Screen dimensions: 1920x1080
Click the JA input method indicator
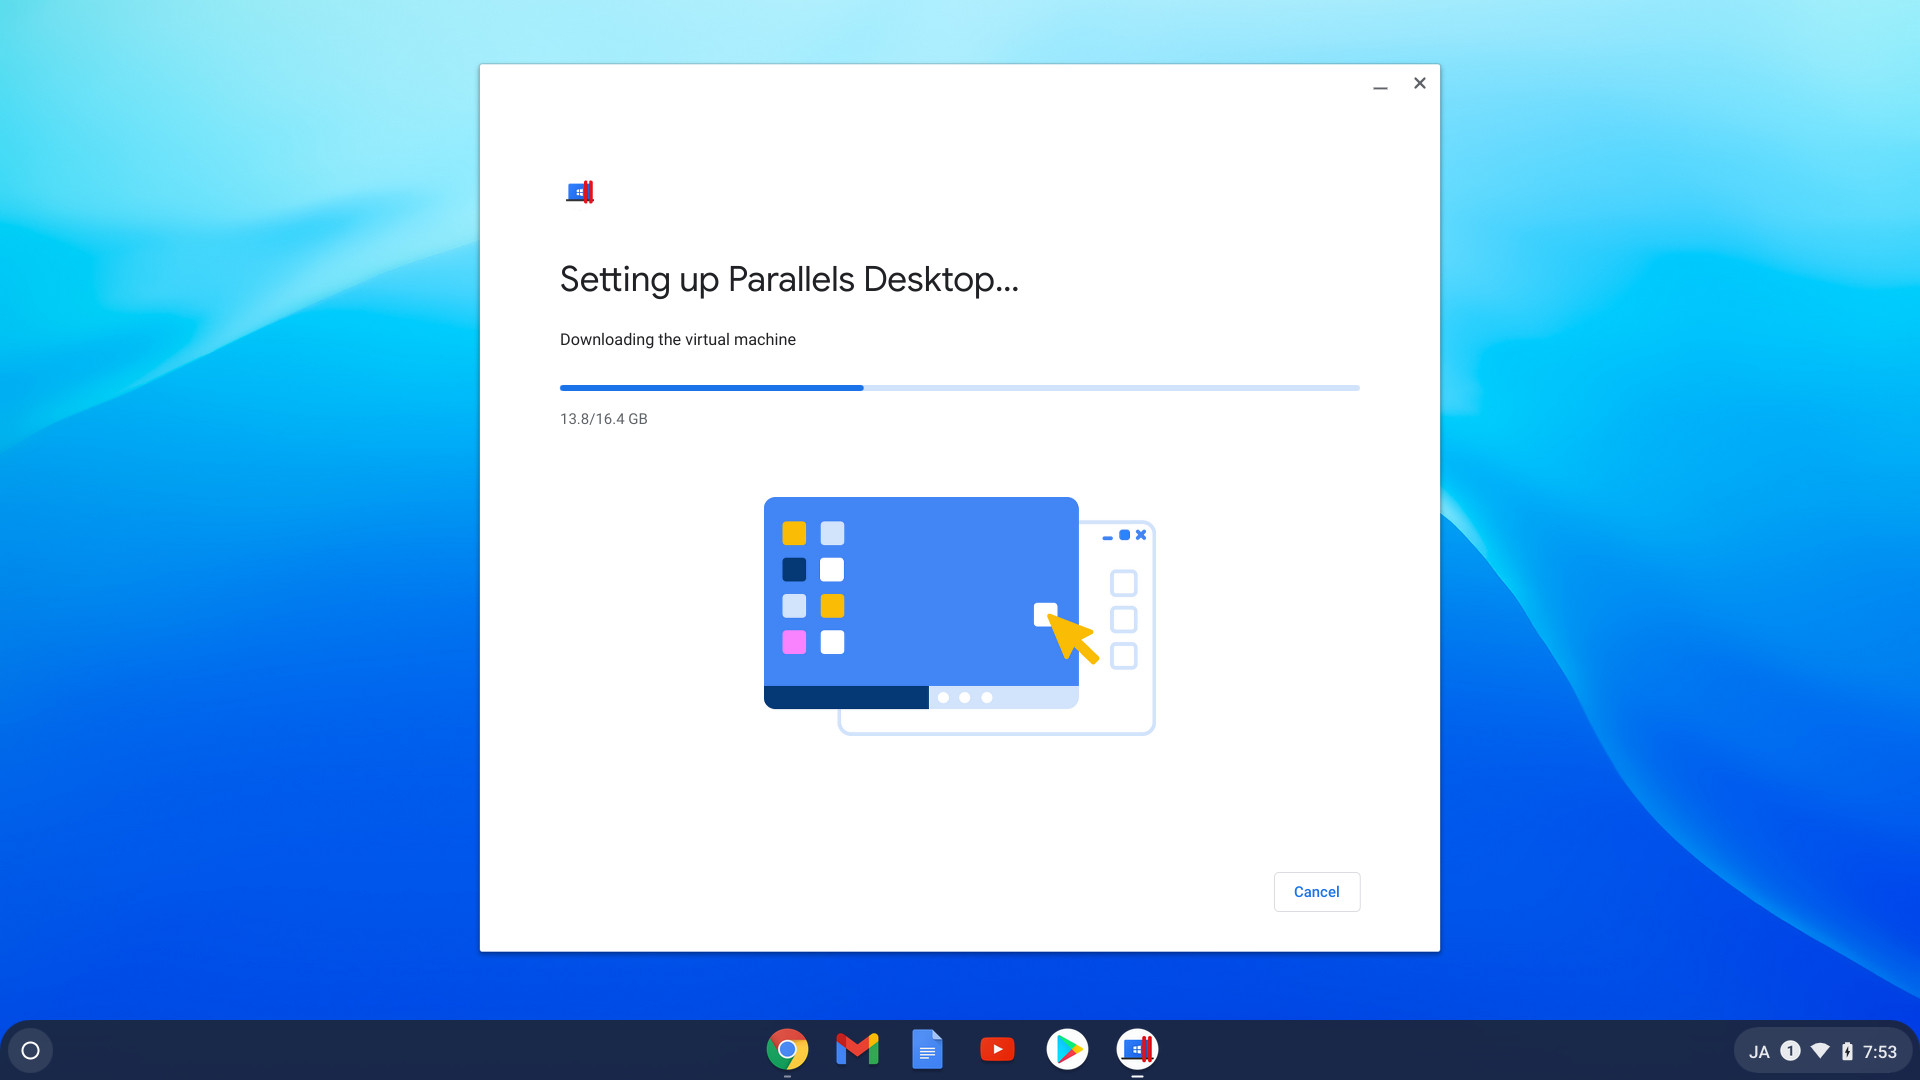coord(1759,1052)
